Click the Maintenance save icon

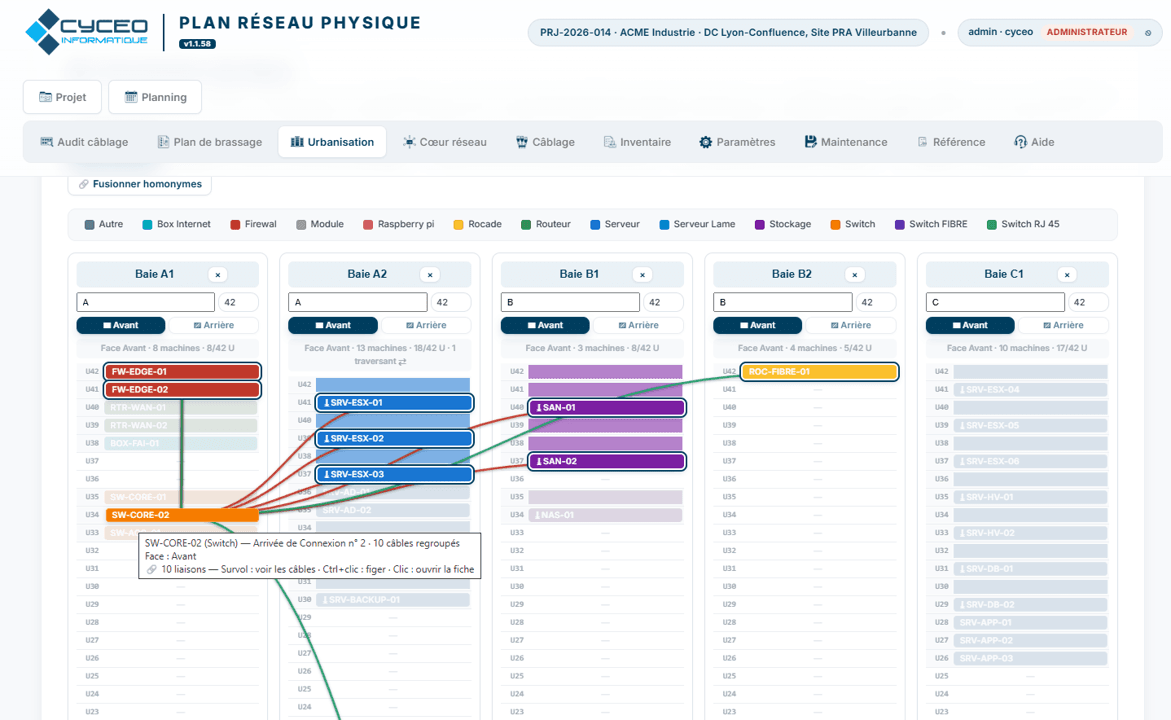click(x=810, y=142)
